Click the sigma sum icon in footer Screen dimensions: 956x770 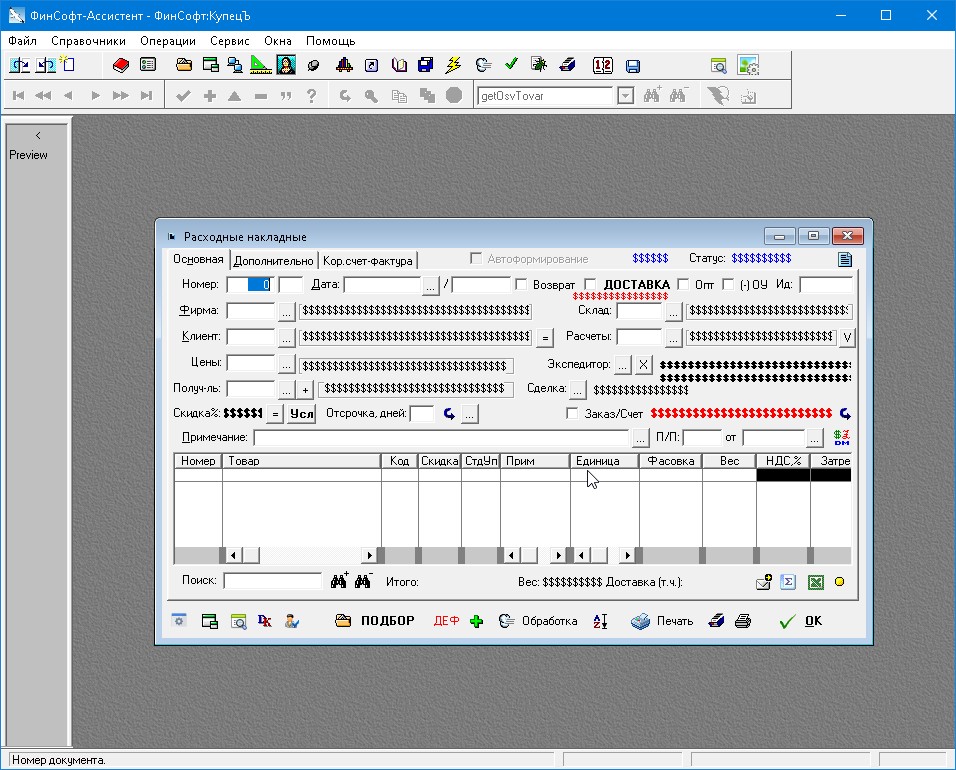[x=787, y=582]
